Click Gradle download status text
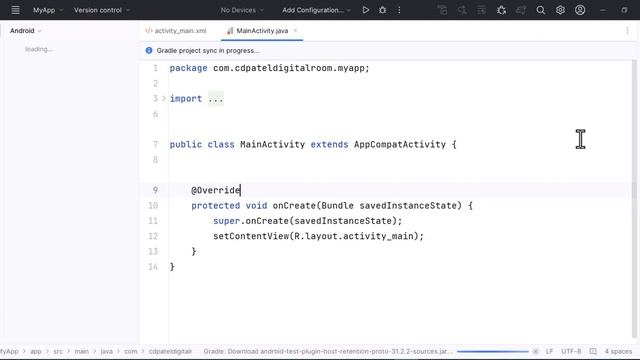The image size is (640, 360). pyautogui.click(x=328, y=351)
